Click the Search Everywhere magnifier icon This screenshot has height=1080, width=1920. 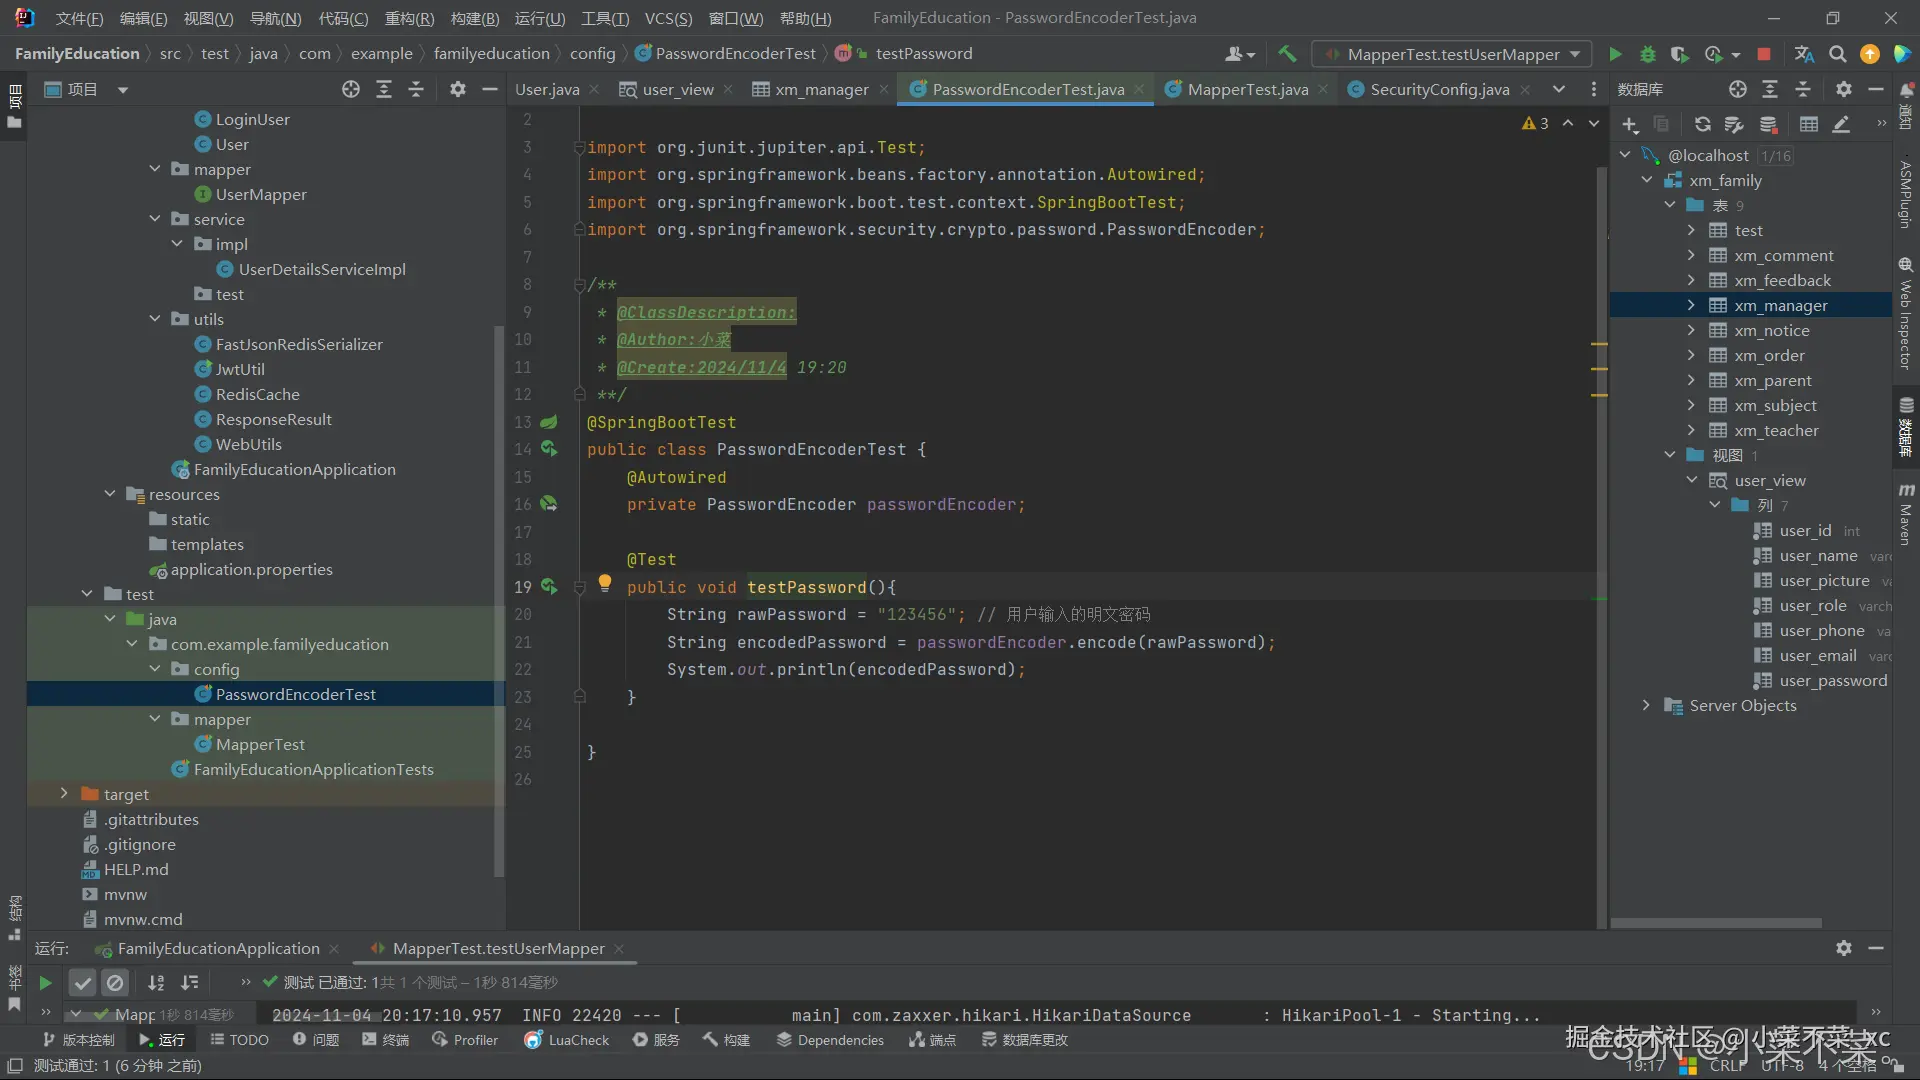pyautogui.click(x=1837, y=54)
